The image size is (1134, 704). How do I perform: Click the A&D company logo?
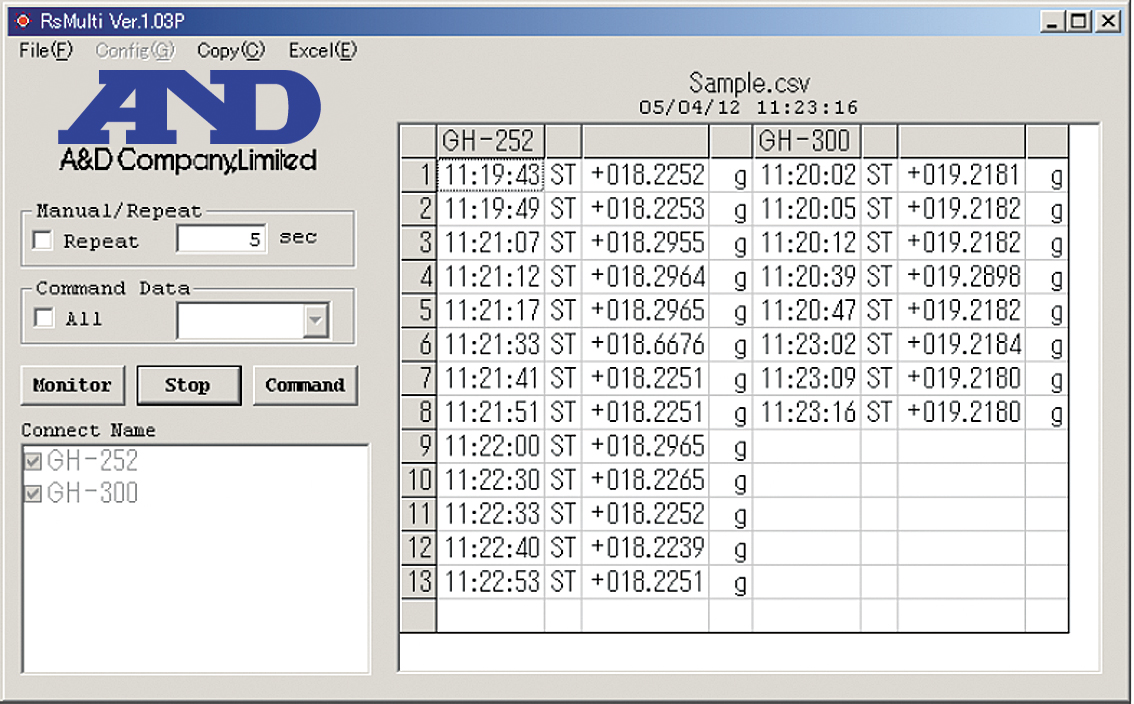(188, 122)
